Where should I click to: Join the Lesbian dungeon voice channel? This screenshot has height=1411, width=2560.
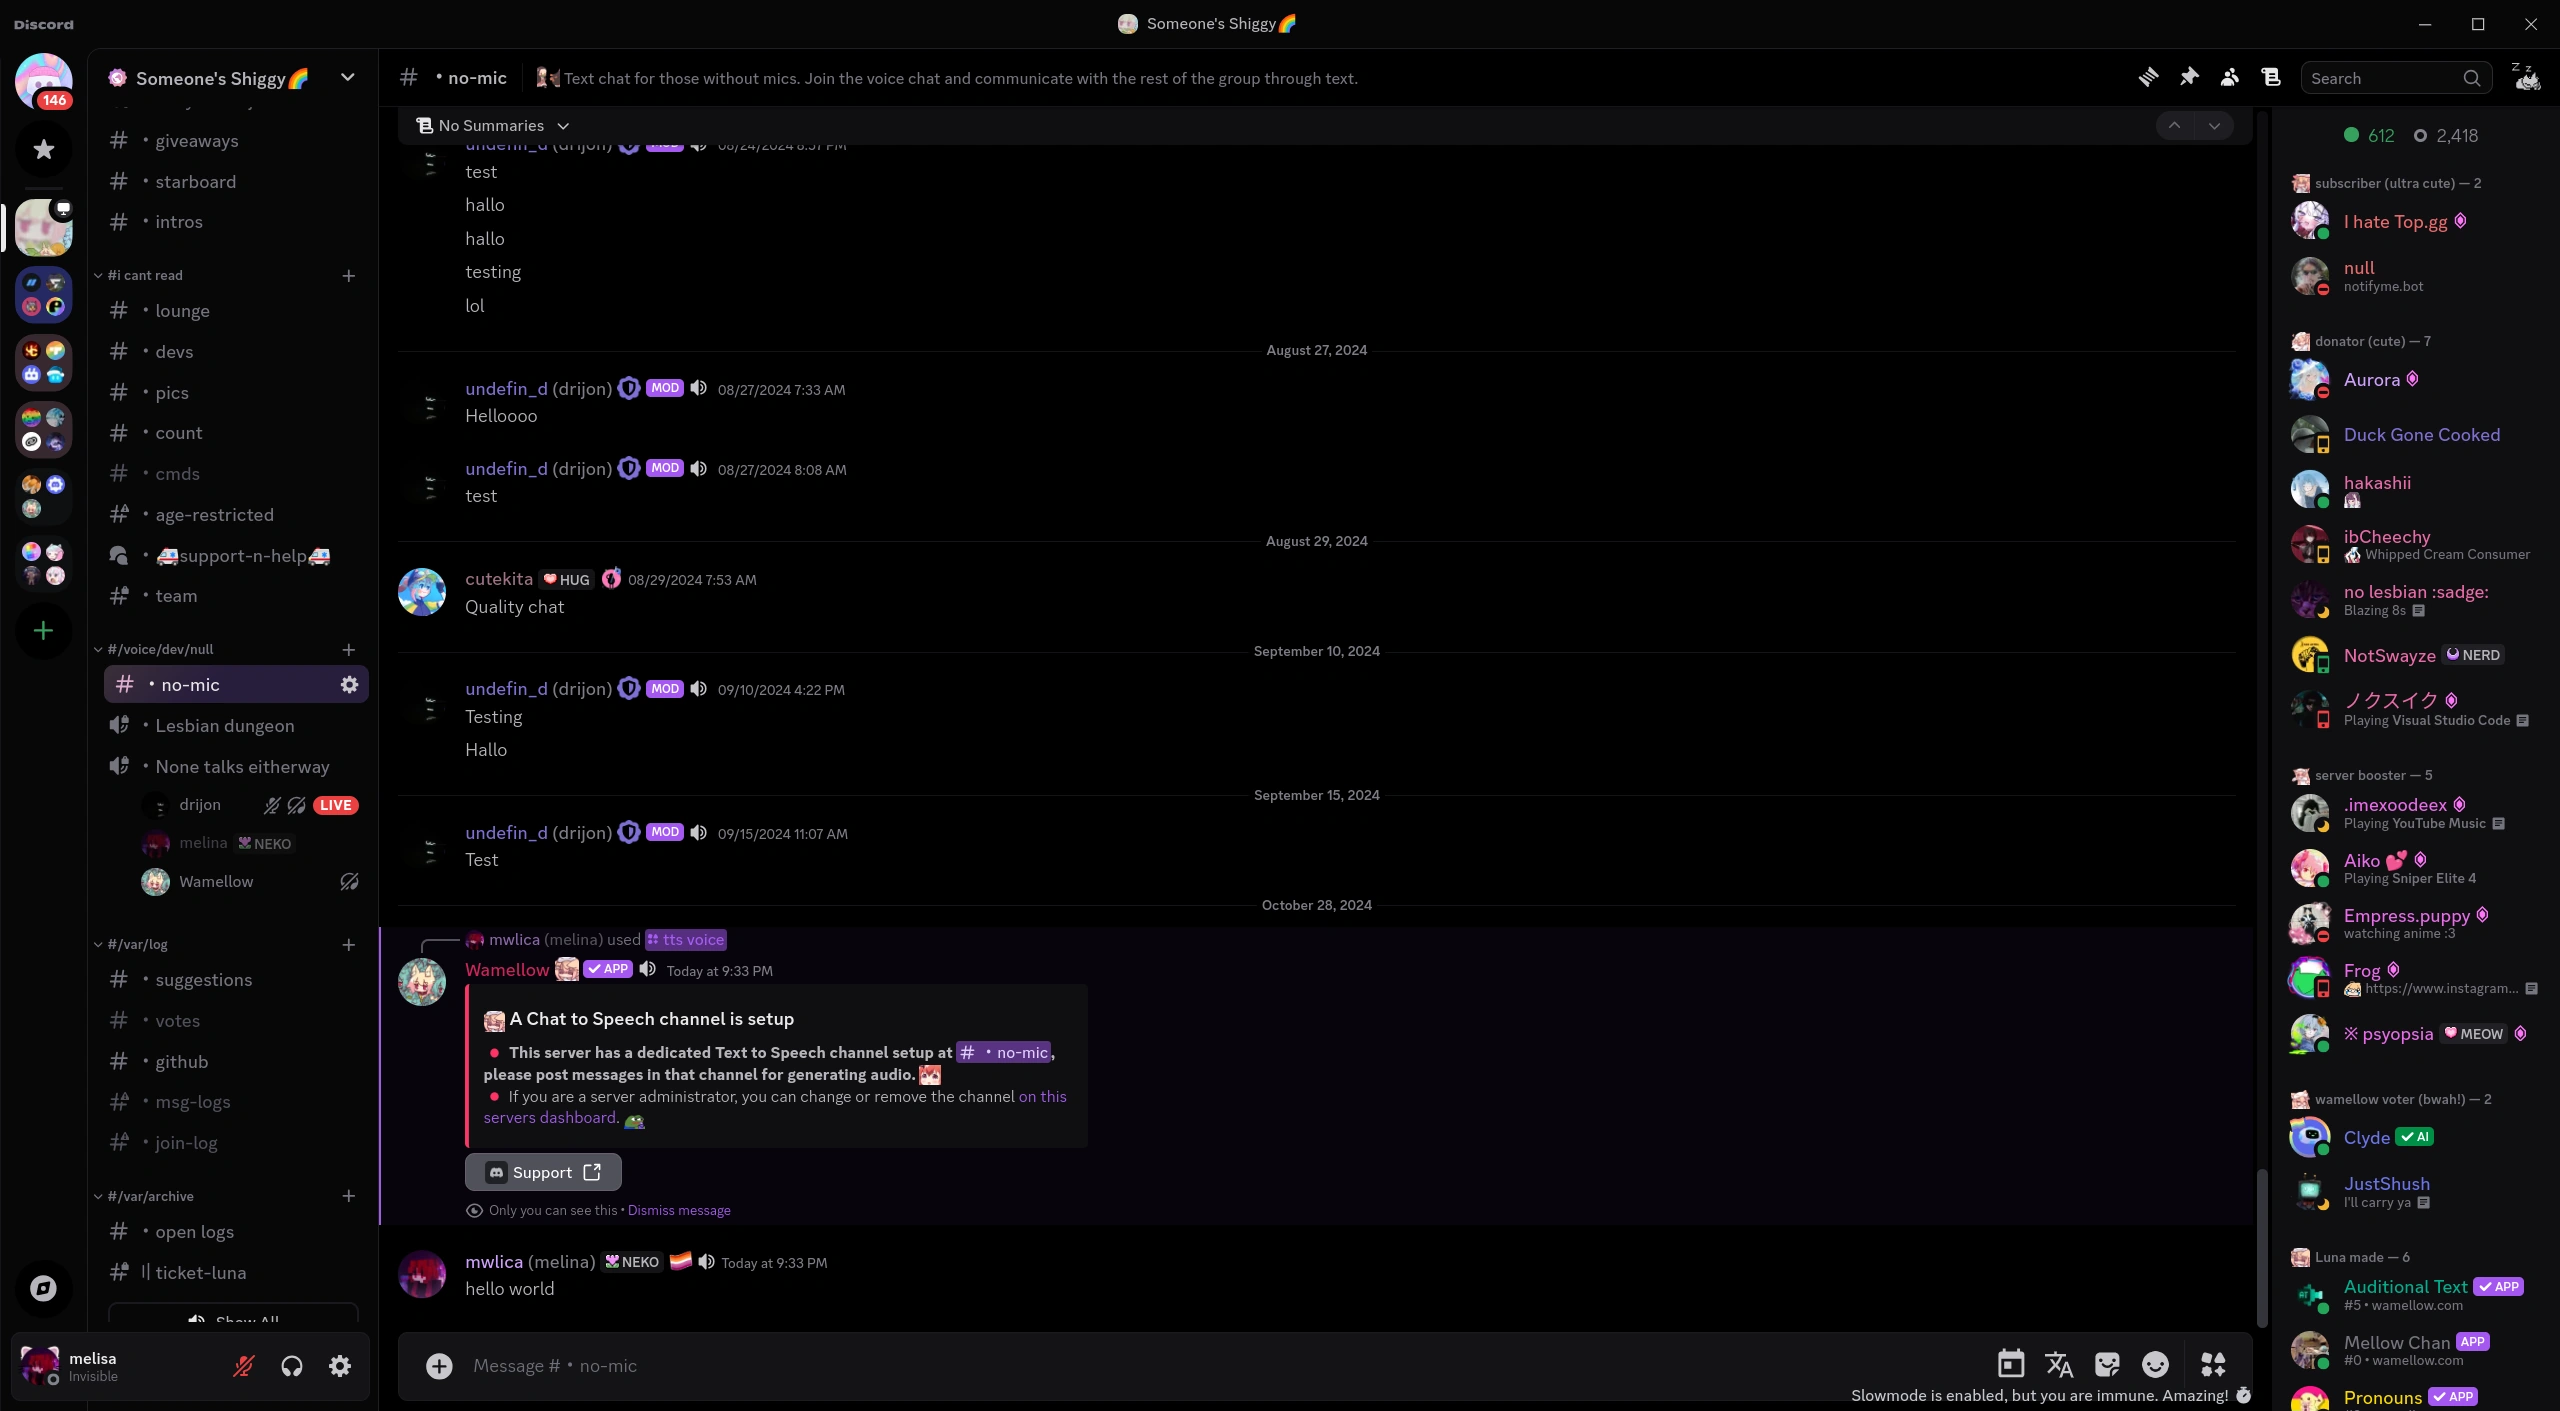[x=224, y=726]
